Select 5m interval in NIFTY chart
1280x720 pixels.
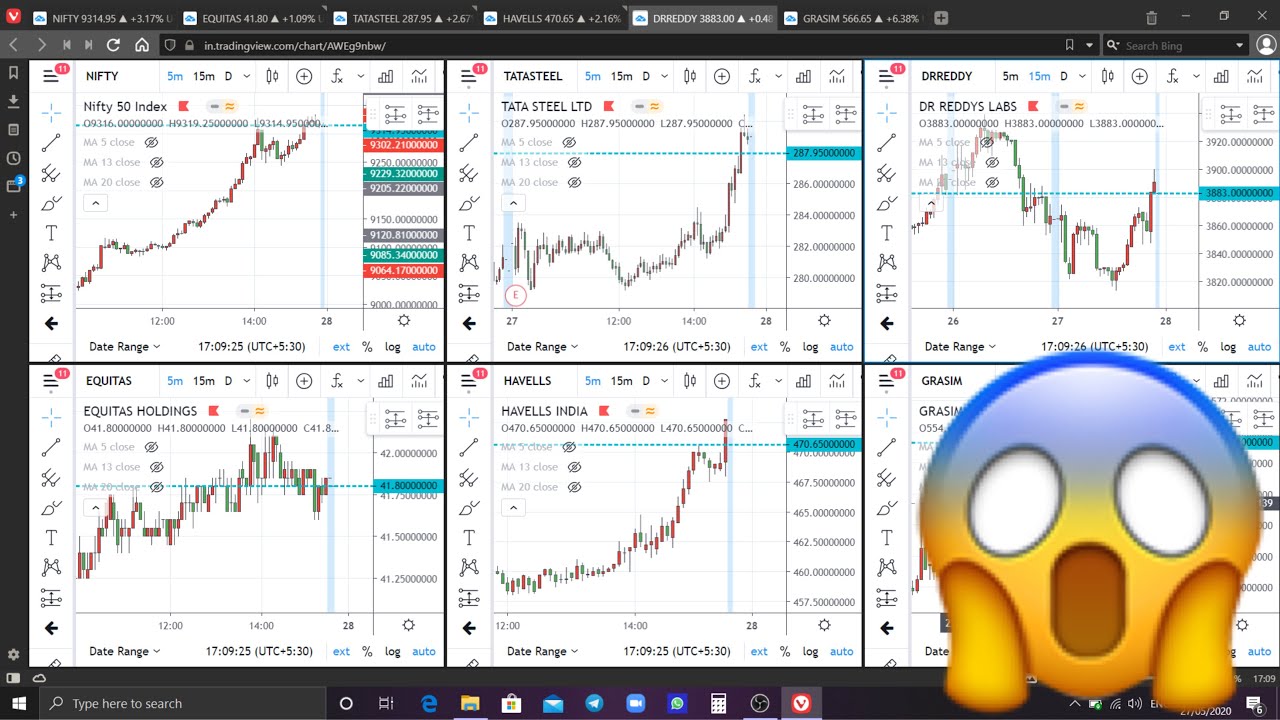[175, 76]
